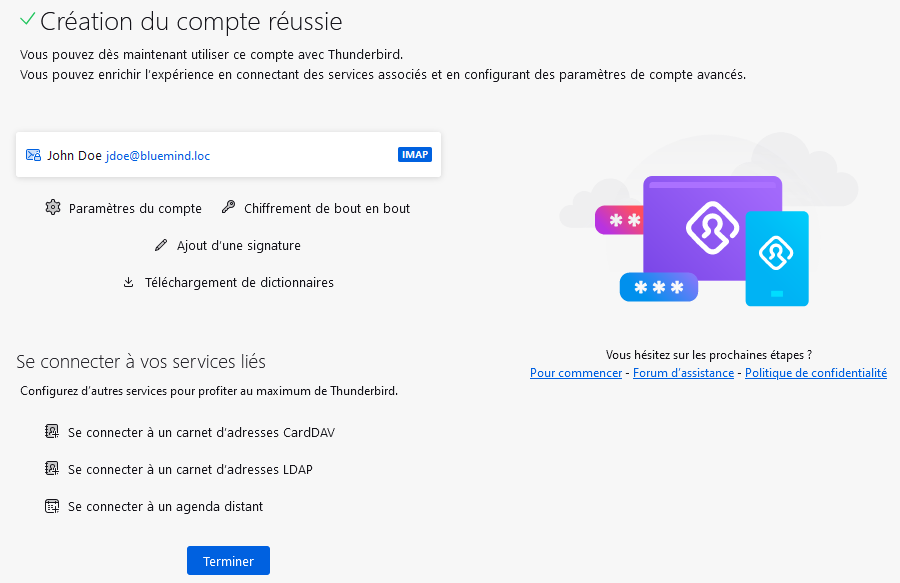Click the blue IMAP badge
The width and height of the screenshot is (900, 583).
(x=414, y=155)
